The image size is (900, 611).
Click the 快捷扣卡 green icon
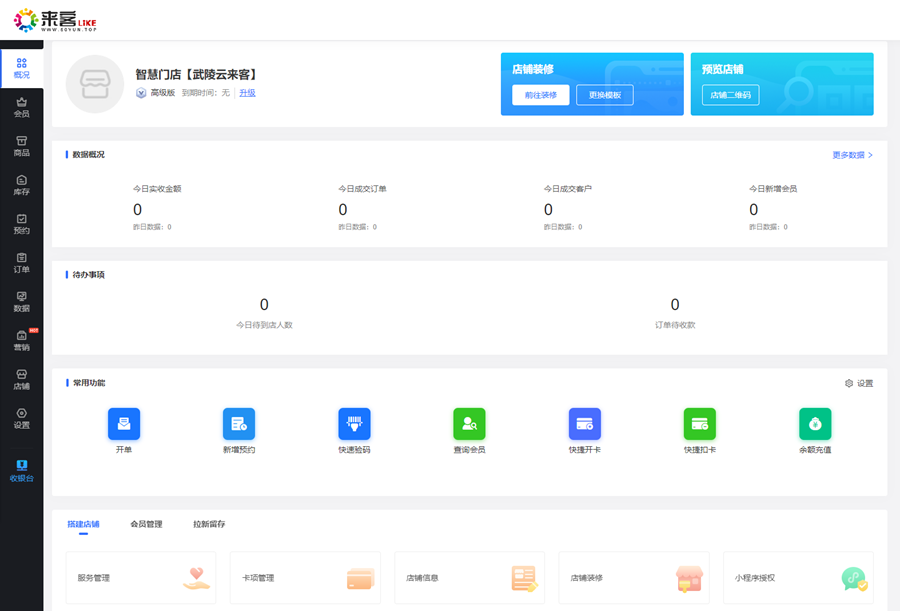(699, 424)
